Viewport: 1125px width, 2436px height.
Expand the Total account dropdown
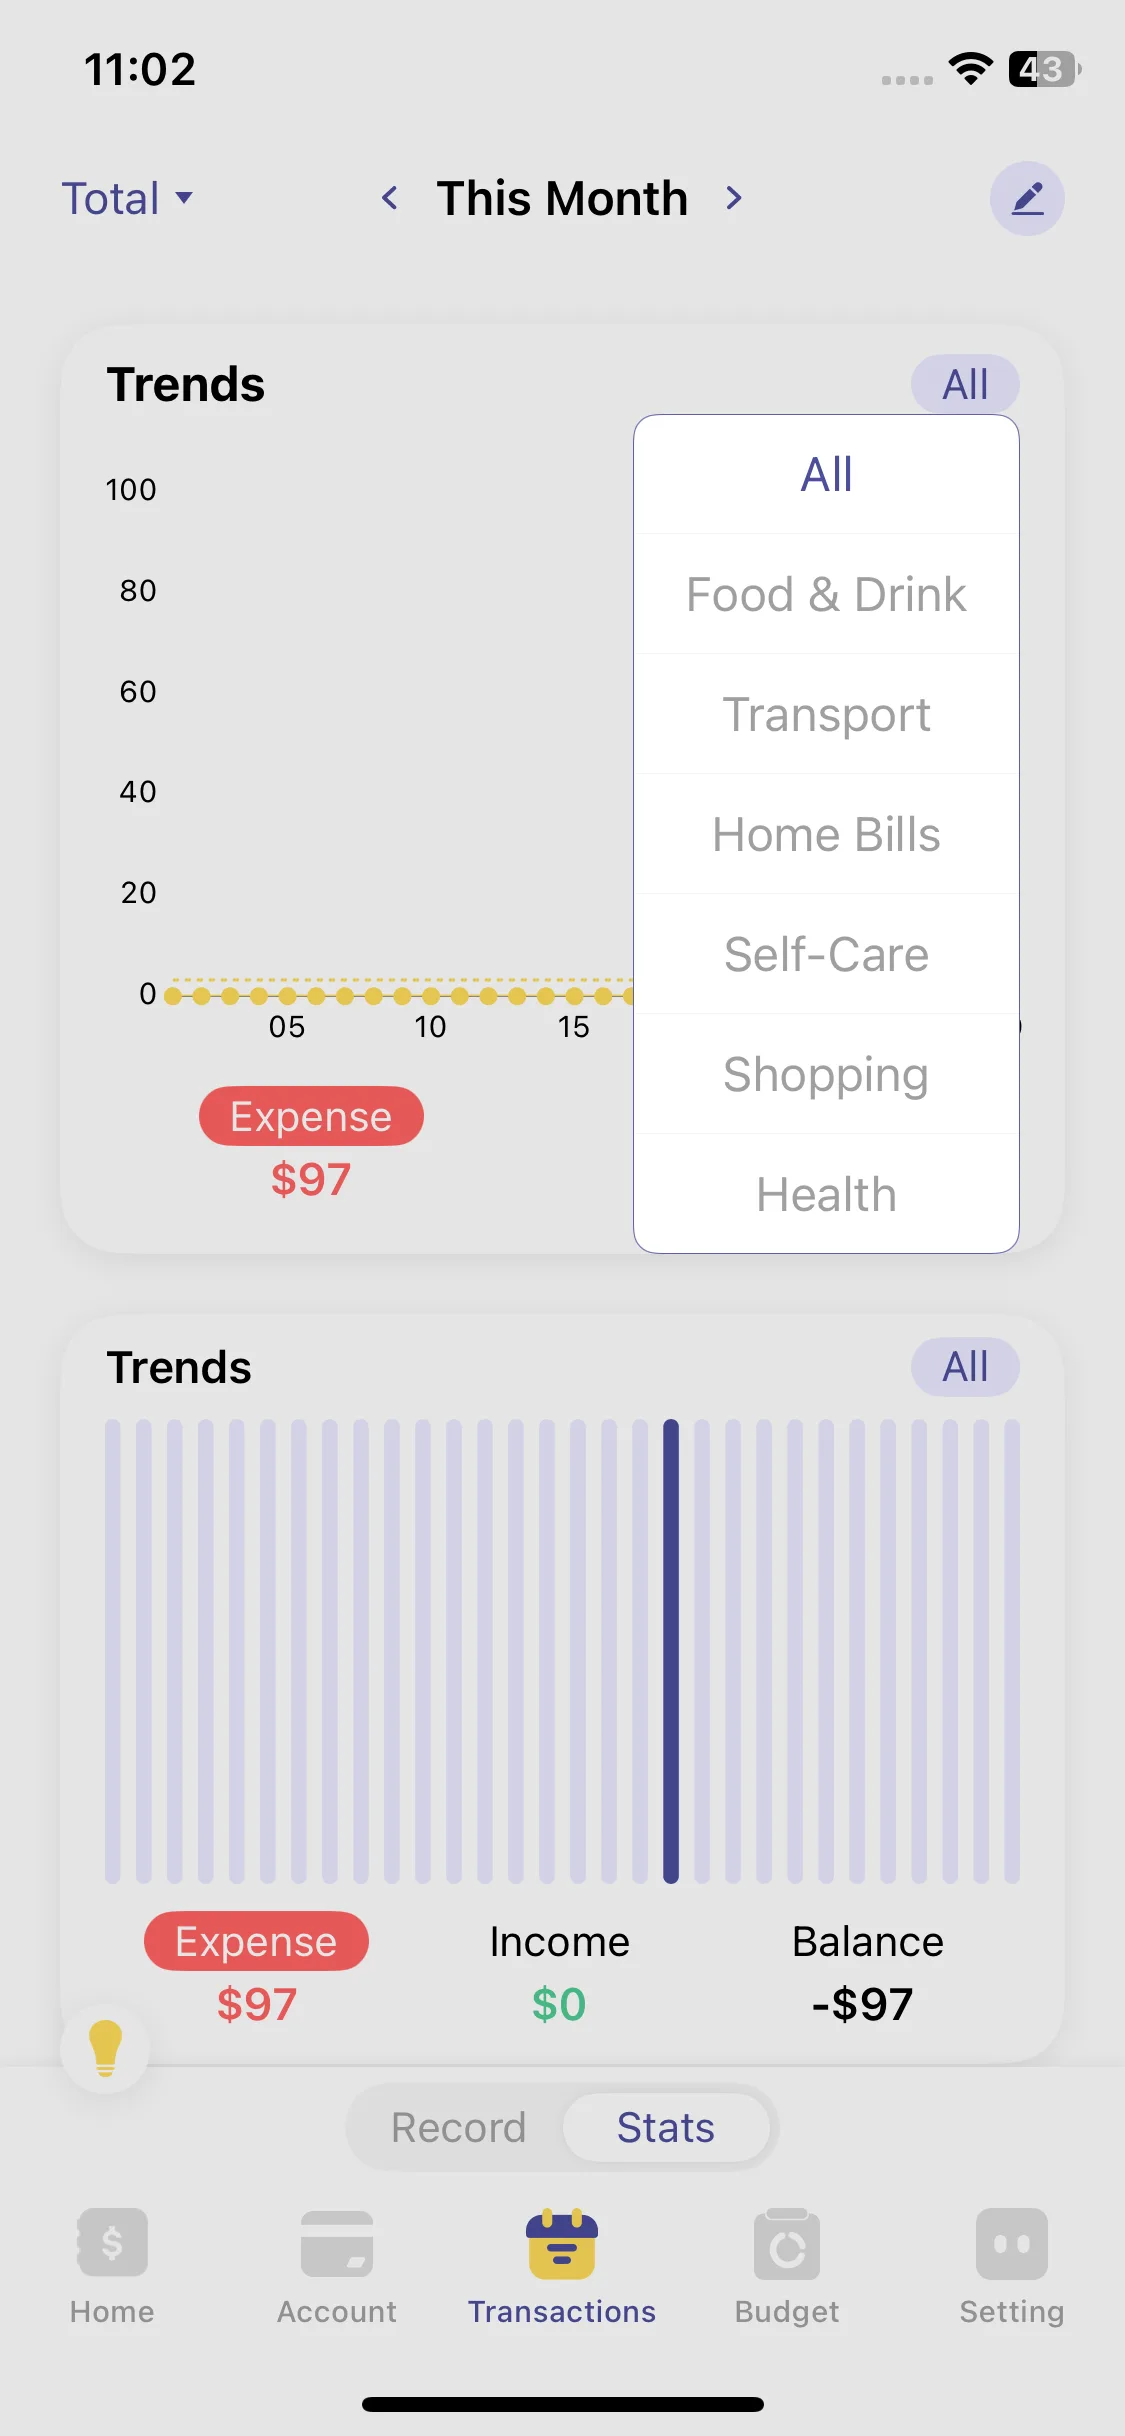coord(127,198)
